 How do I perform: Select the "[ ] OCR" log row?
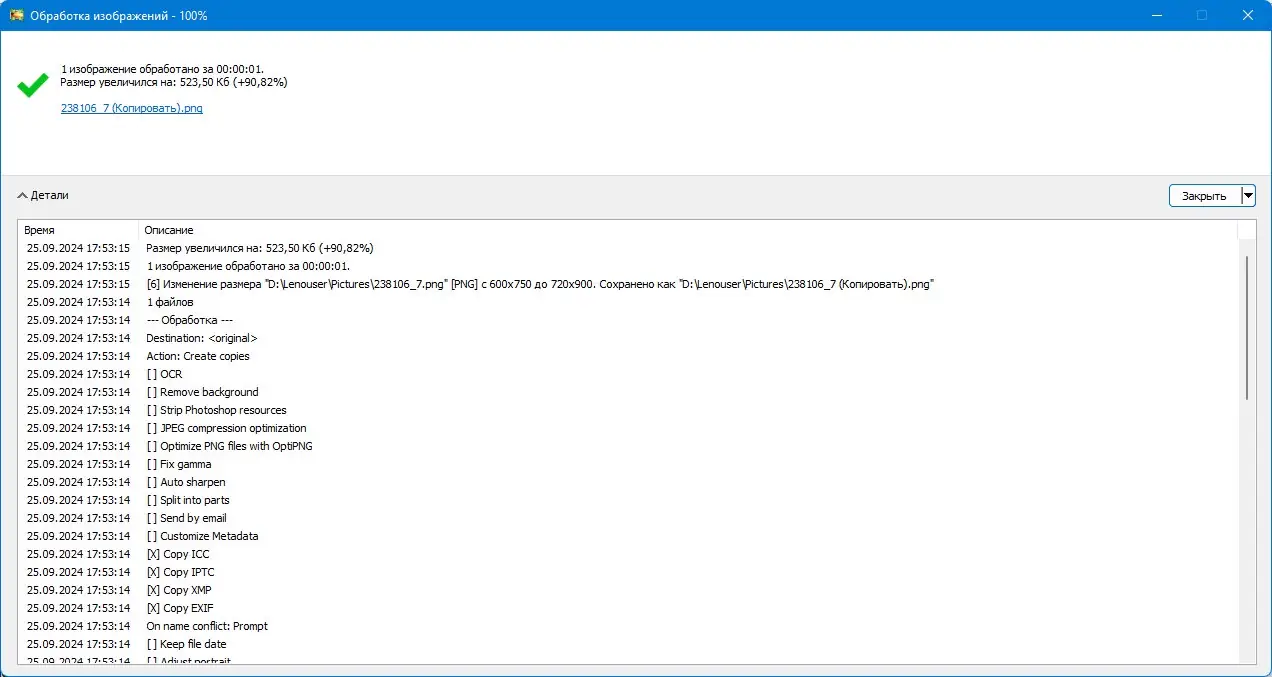click(628, 374)
